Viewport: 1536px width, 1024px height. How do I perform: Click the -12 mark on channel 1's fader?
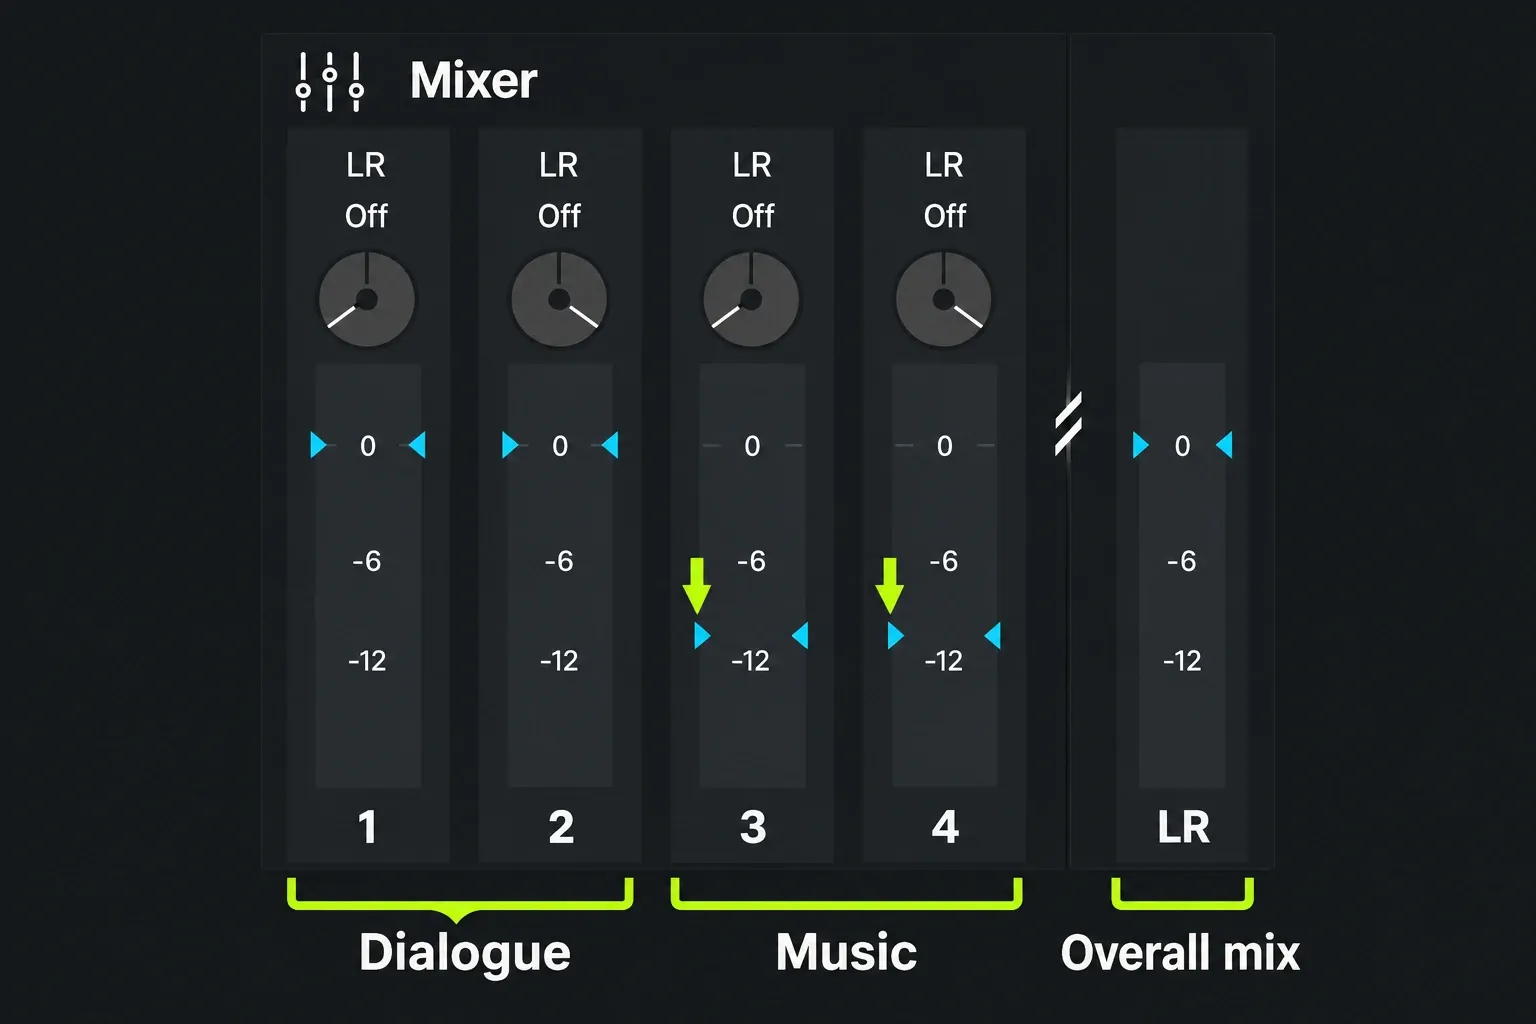(367, 661)
